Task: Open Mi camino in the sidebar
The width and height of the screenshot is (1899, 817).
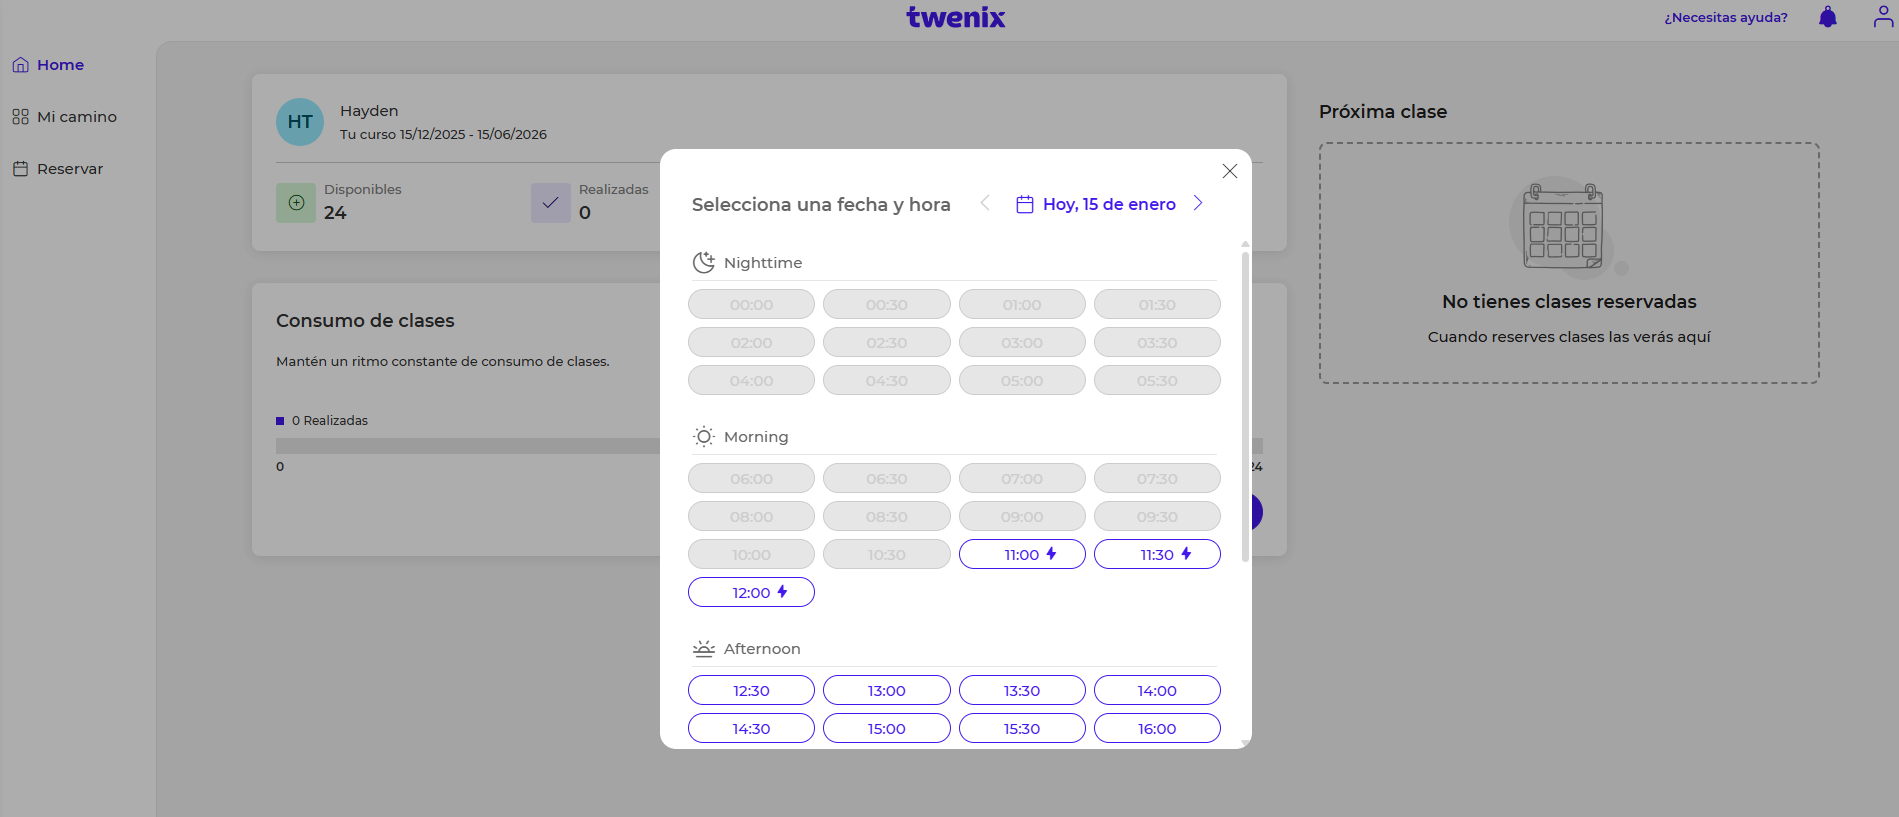Action: tap(76, 117)
